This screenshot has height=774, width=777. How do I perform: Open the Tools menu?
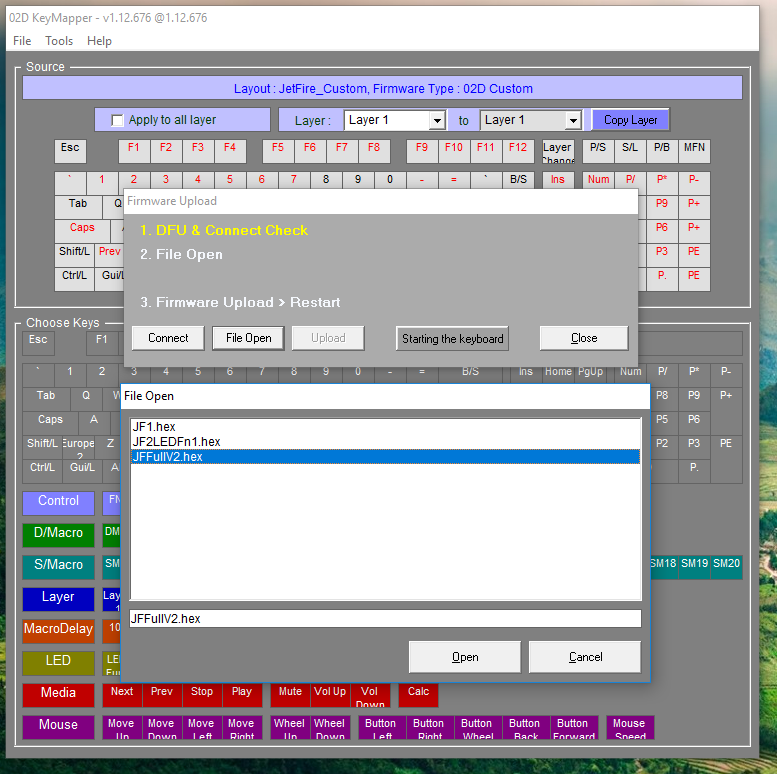pyautogui.click(x=59, y=41)
